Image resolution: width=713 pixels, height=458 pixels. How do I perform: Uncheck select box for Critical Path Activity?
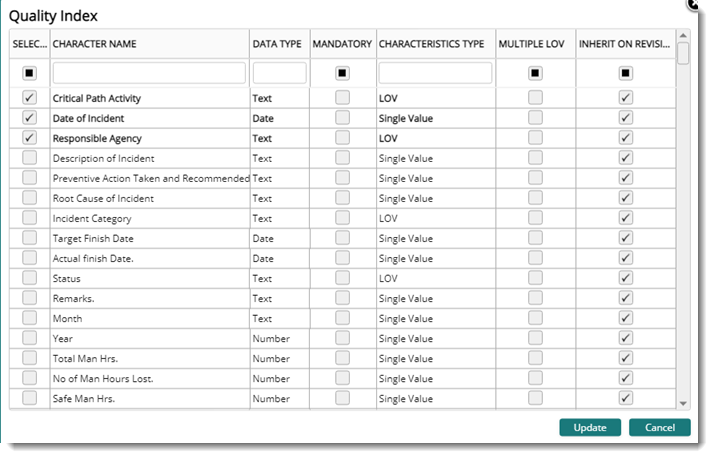30,98
